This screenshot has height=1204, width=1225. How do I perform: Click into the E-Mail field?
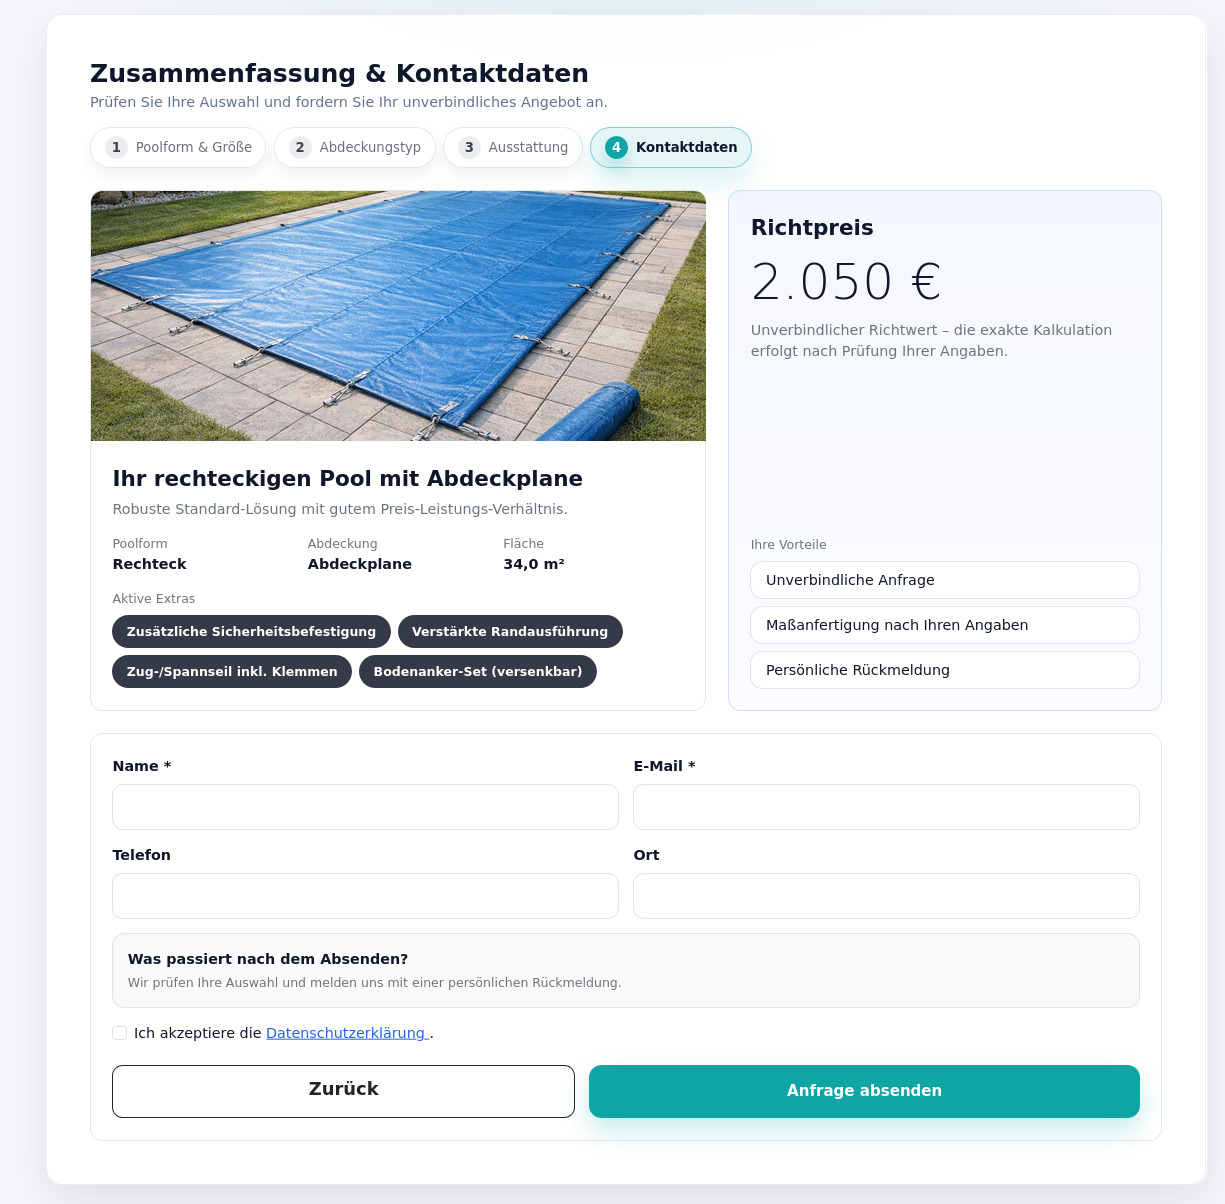[x=886, y=807]
